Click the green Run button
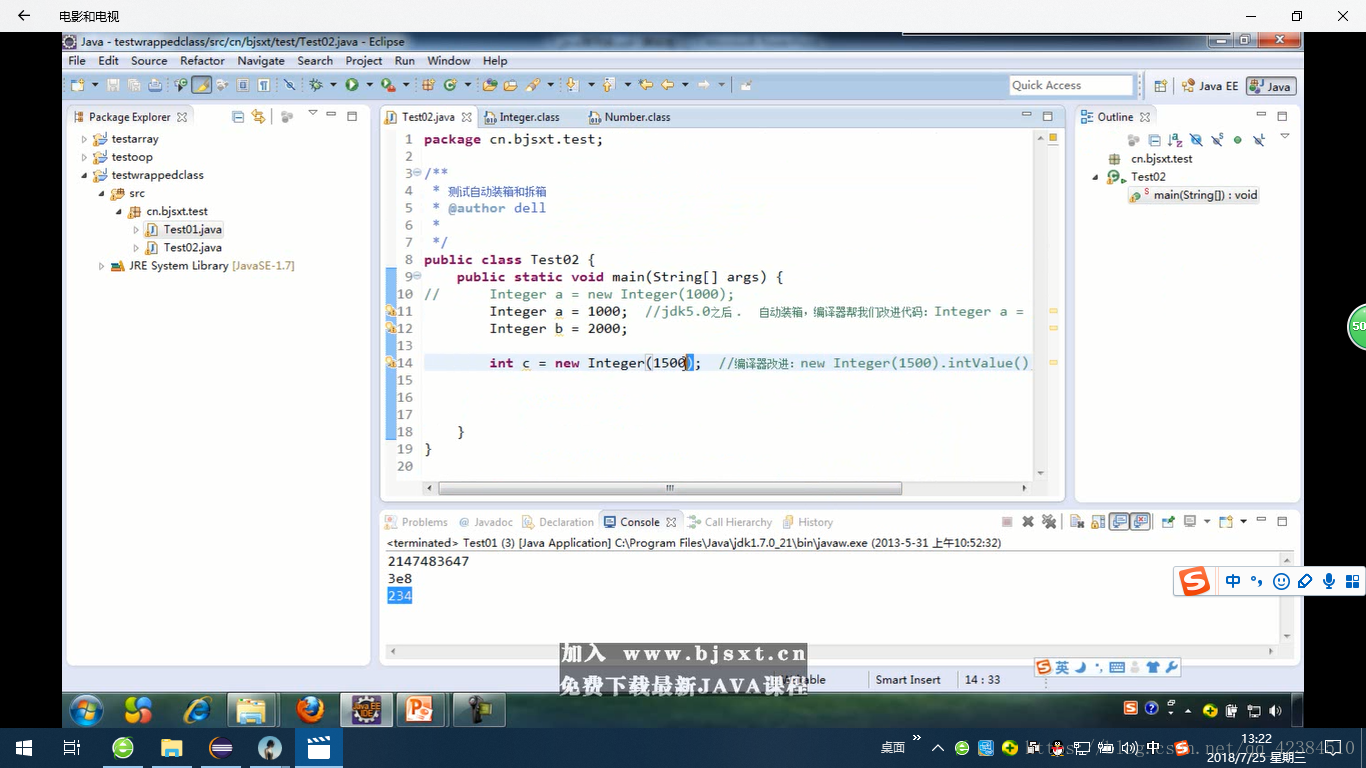This screenshot has height=768, width=1366. [x=352, y=85]
